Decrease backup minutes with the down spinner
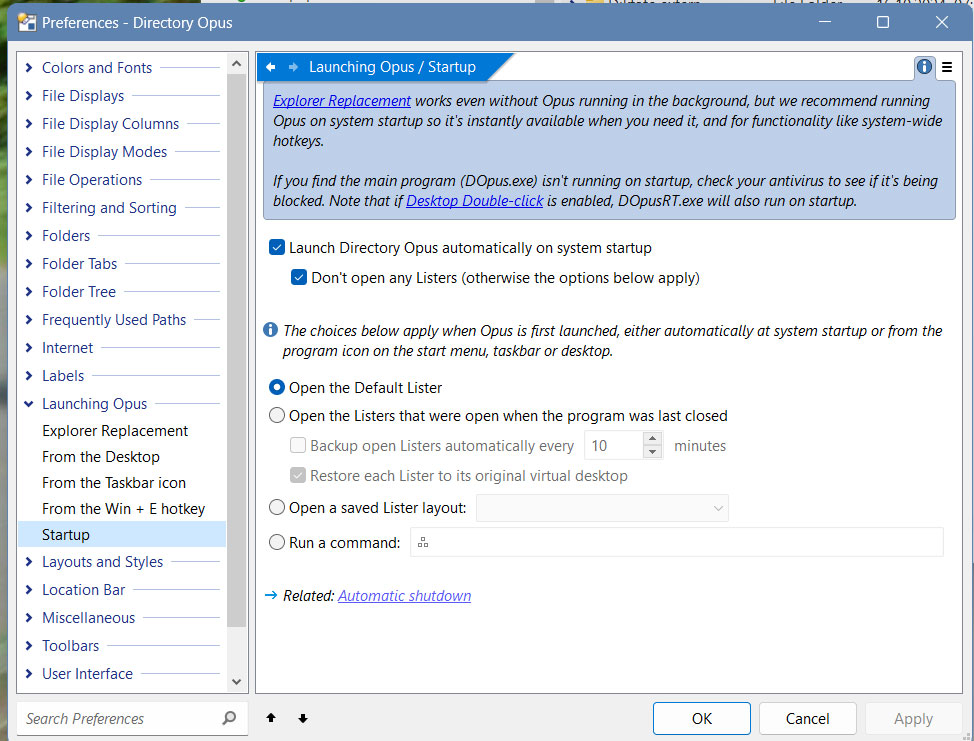This screenshot has height=741, width=974. (x=652, y=452)
